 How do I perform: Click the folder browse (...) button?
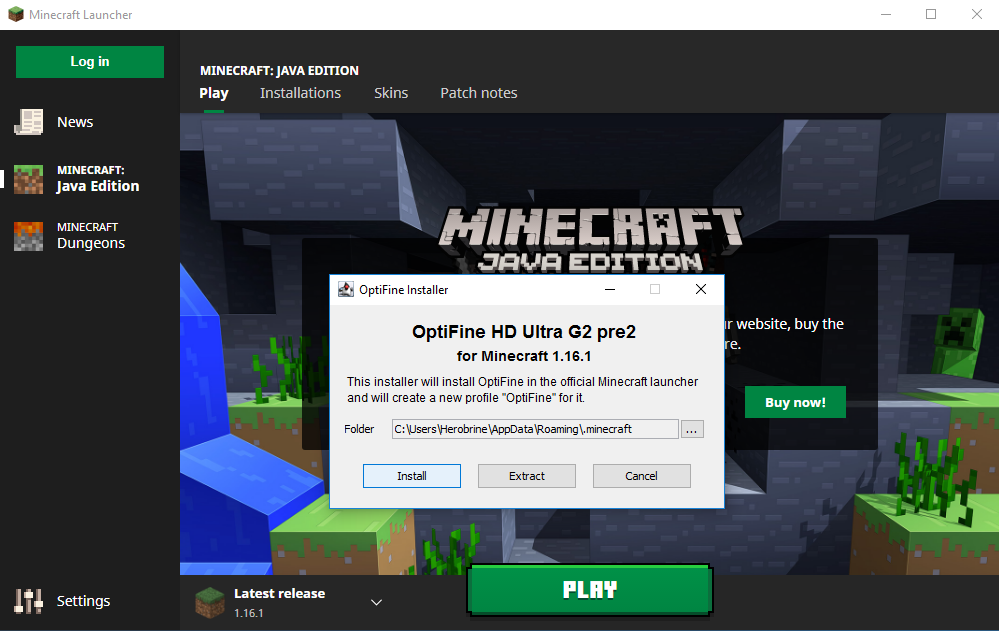pos(692,429)
